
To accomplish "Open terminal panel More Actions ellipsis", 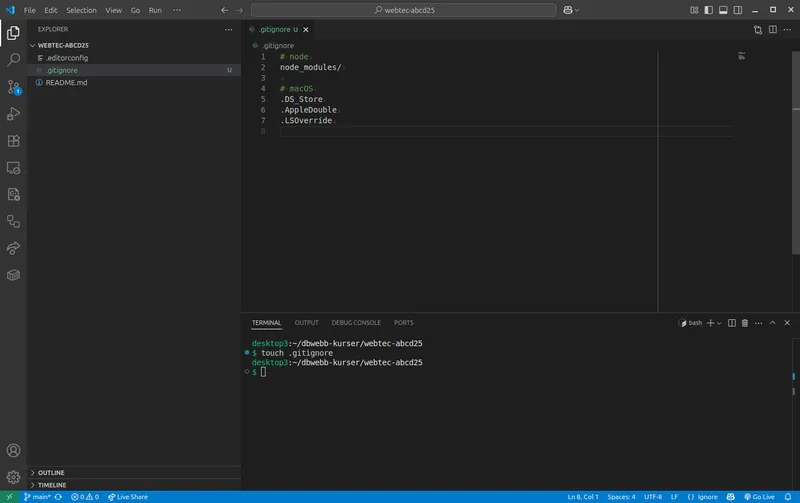I will (759, 323).
